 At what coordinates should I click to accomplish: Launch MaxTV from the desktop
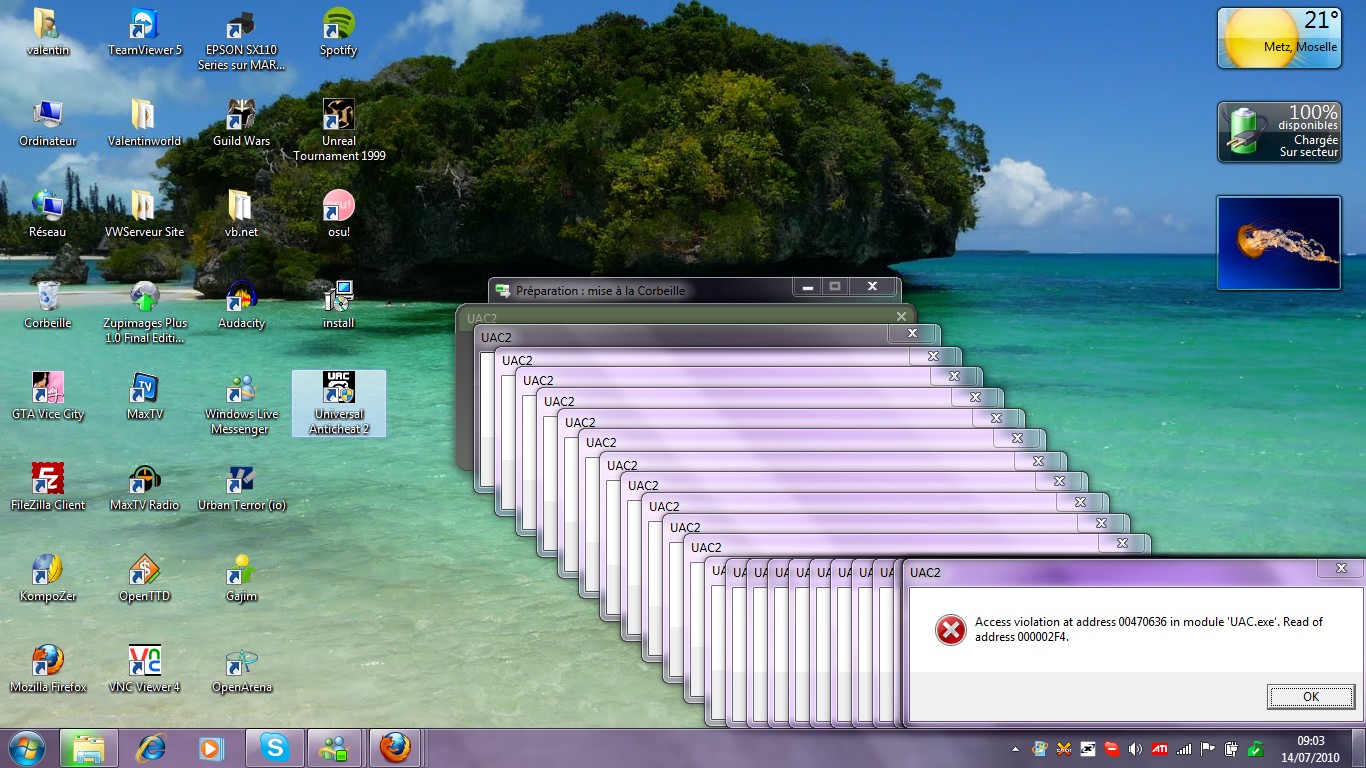145,396
